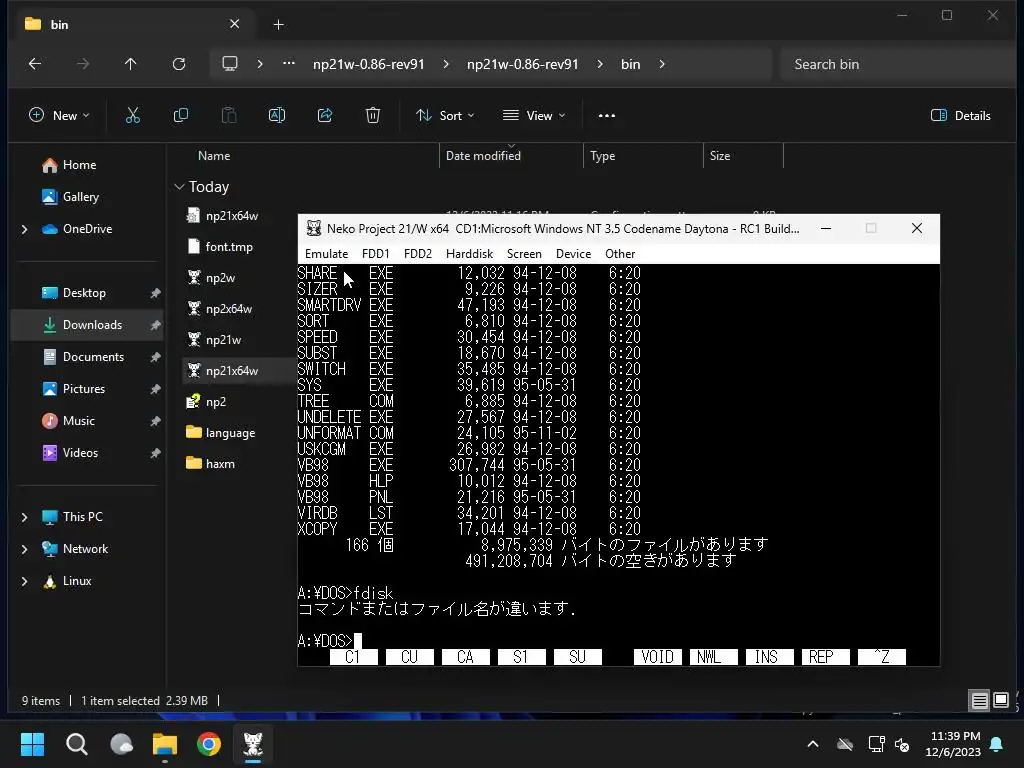This screenshot has width=1024, height=768.
Task: Open the FDD2 menu
Action: click(x=418, y=253)
